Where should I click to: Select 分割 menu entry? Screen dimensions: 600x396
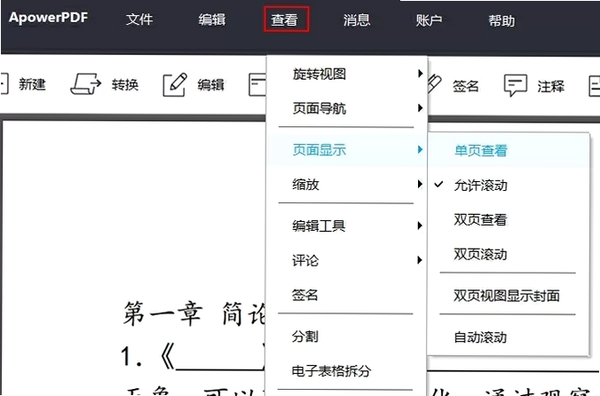(x=347, y=336)
